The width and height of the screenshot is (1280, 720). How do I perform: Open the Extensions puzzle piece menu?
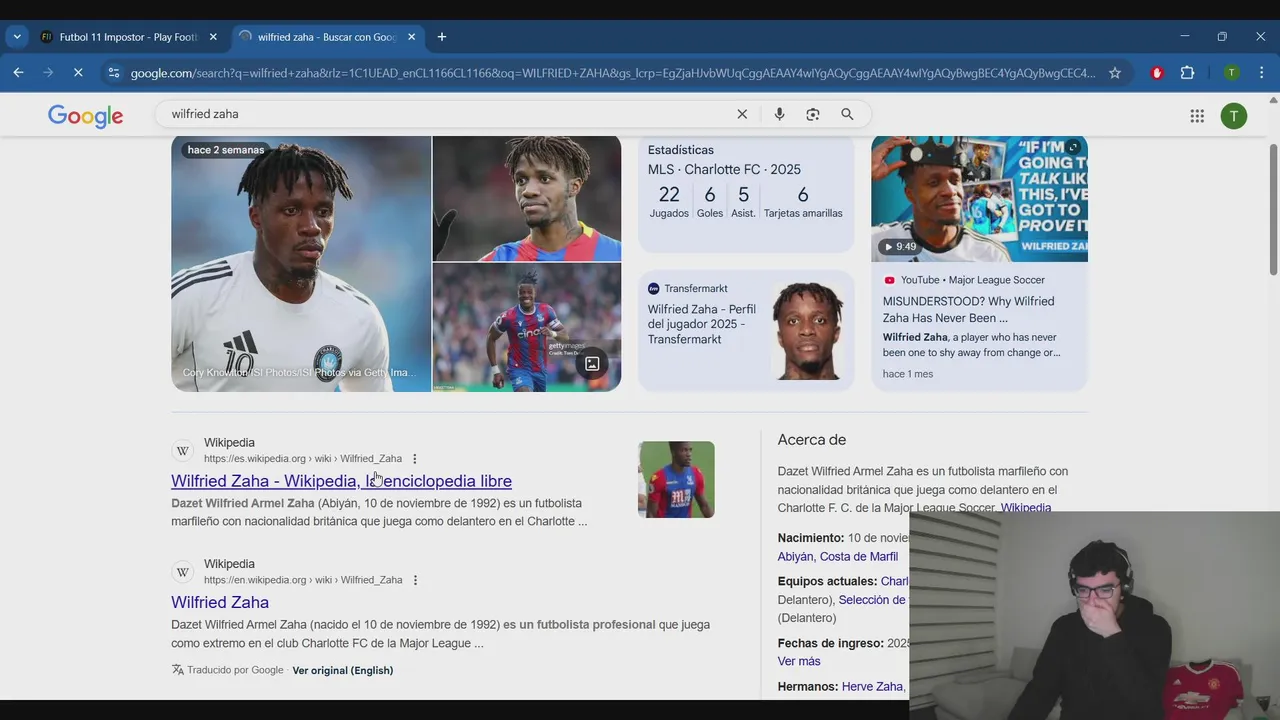[x=1188, y=73]
